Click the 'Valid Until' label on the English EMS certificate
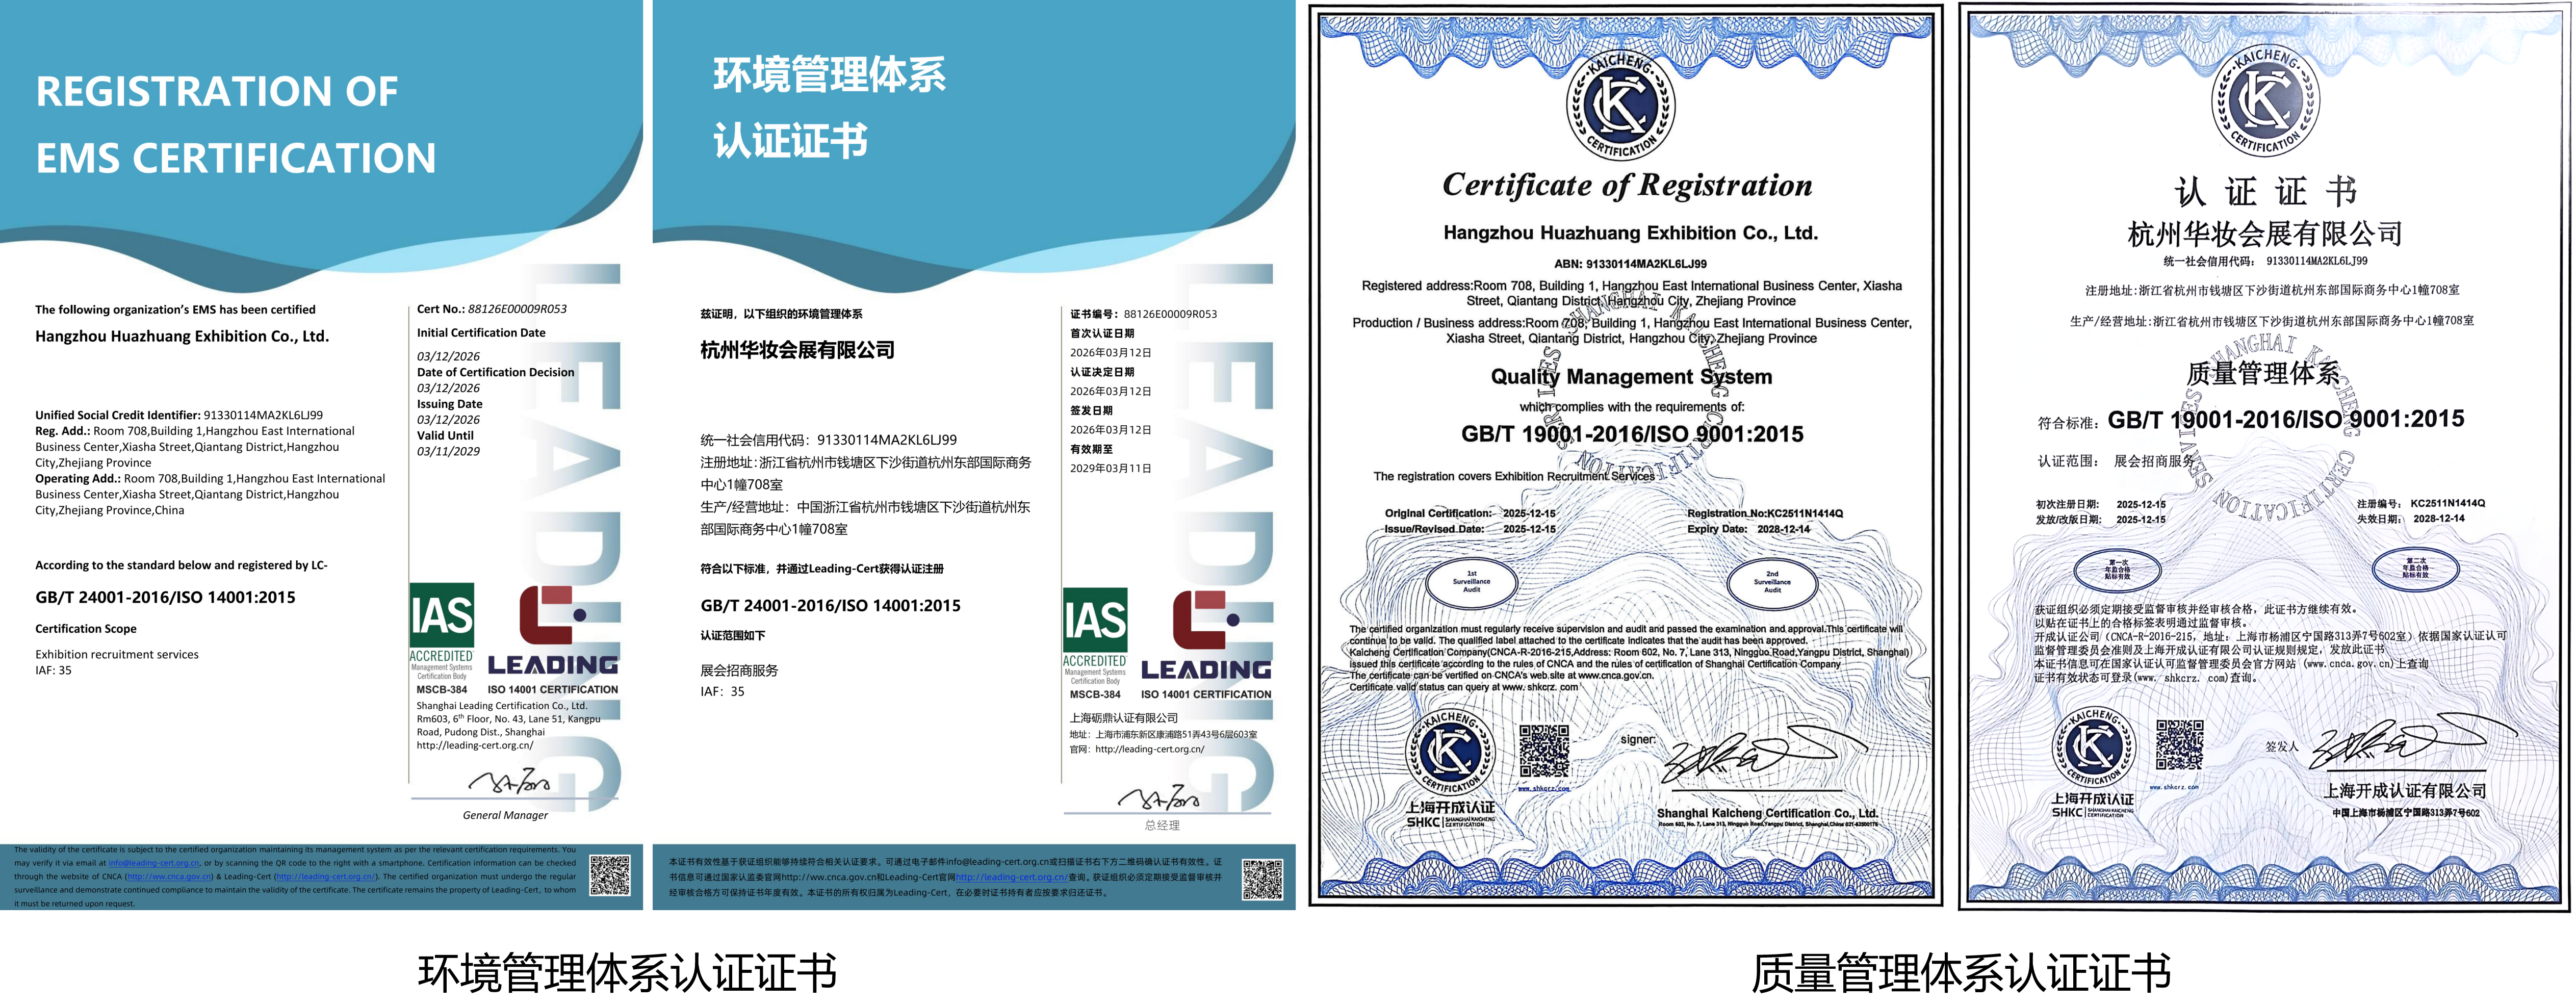This screenshot has width=2576, height=1006. click(x=445, y=436)
